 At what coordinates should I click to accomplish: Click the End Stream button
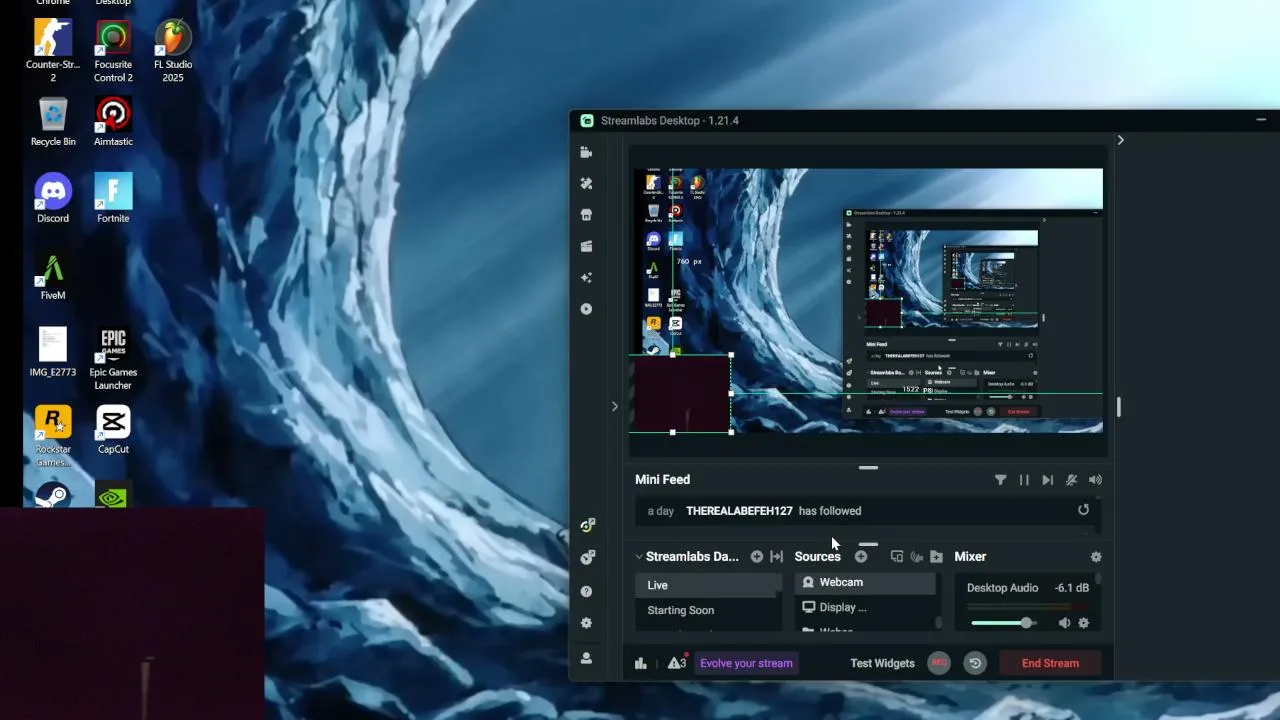(1050, 663)
